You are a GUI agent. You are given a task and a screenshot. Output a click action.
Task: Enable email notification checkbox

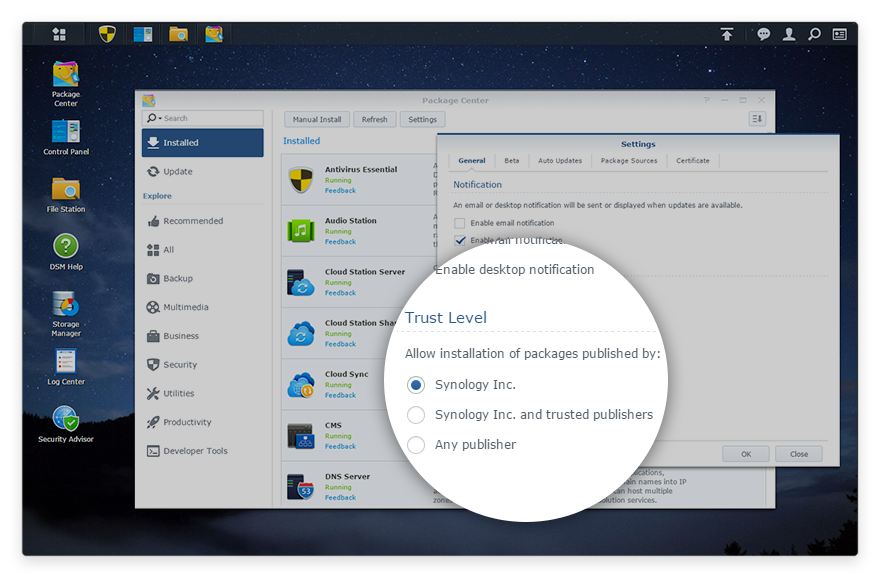coord(460,223)
